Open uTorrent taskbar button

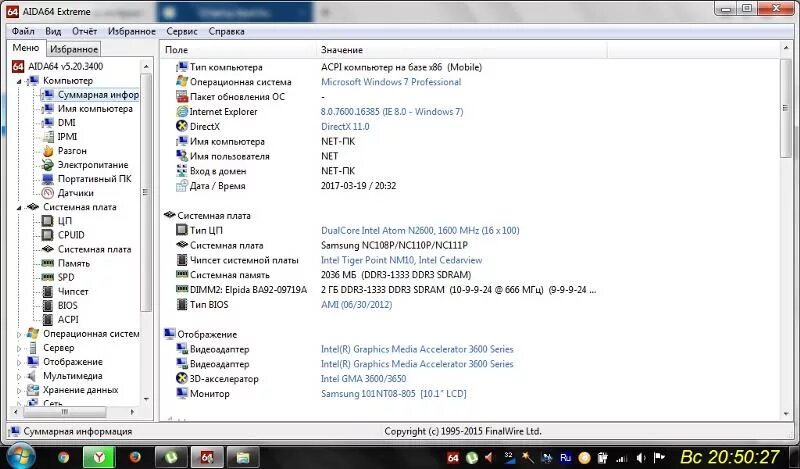pyautogui.click(x=171, y=457)
